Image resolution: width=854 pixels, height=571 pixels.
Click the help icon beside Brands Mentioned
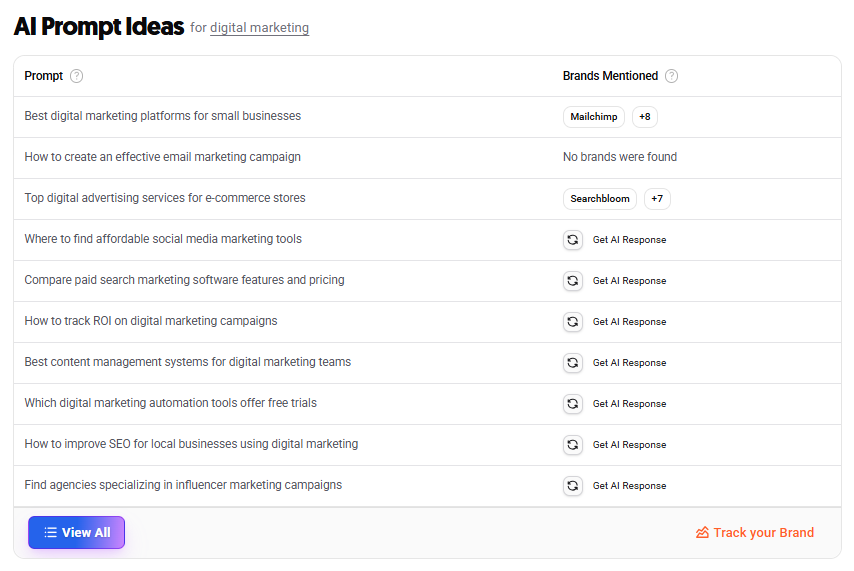click(672, 76)
